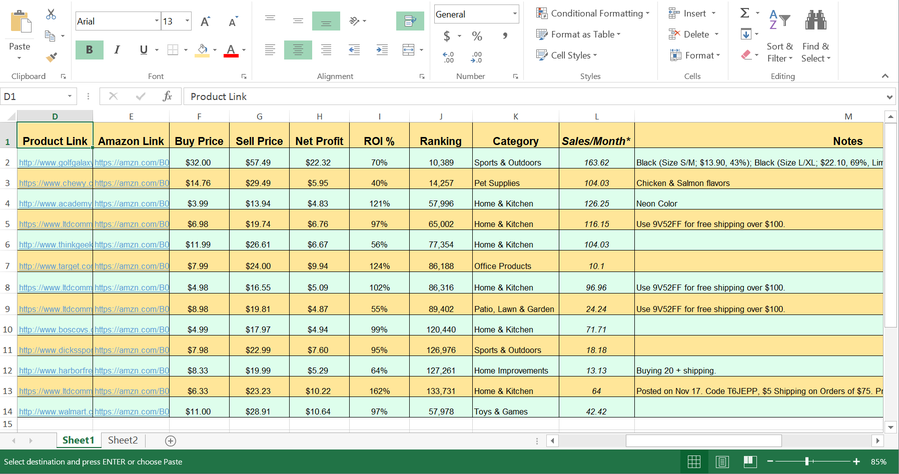Toggle Wrap Text button
Viewport: 899px width, 474px height.
410,21
